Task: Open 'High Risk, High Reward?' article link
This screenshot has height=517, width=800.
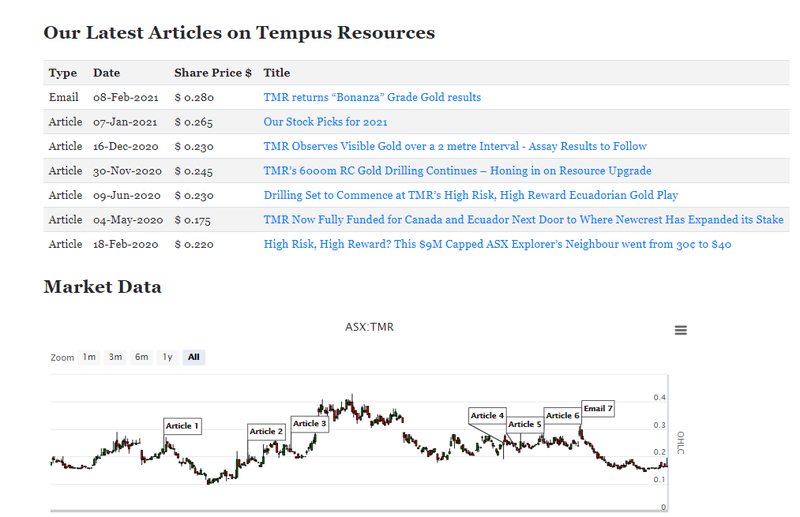Action: [497, 244]
